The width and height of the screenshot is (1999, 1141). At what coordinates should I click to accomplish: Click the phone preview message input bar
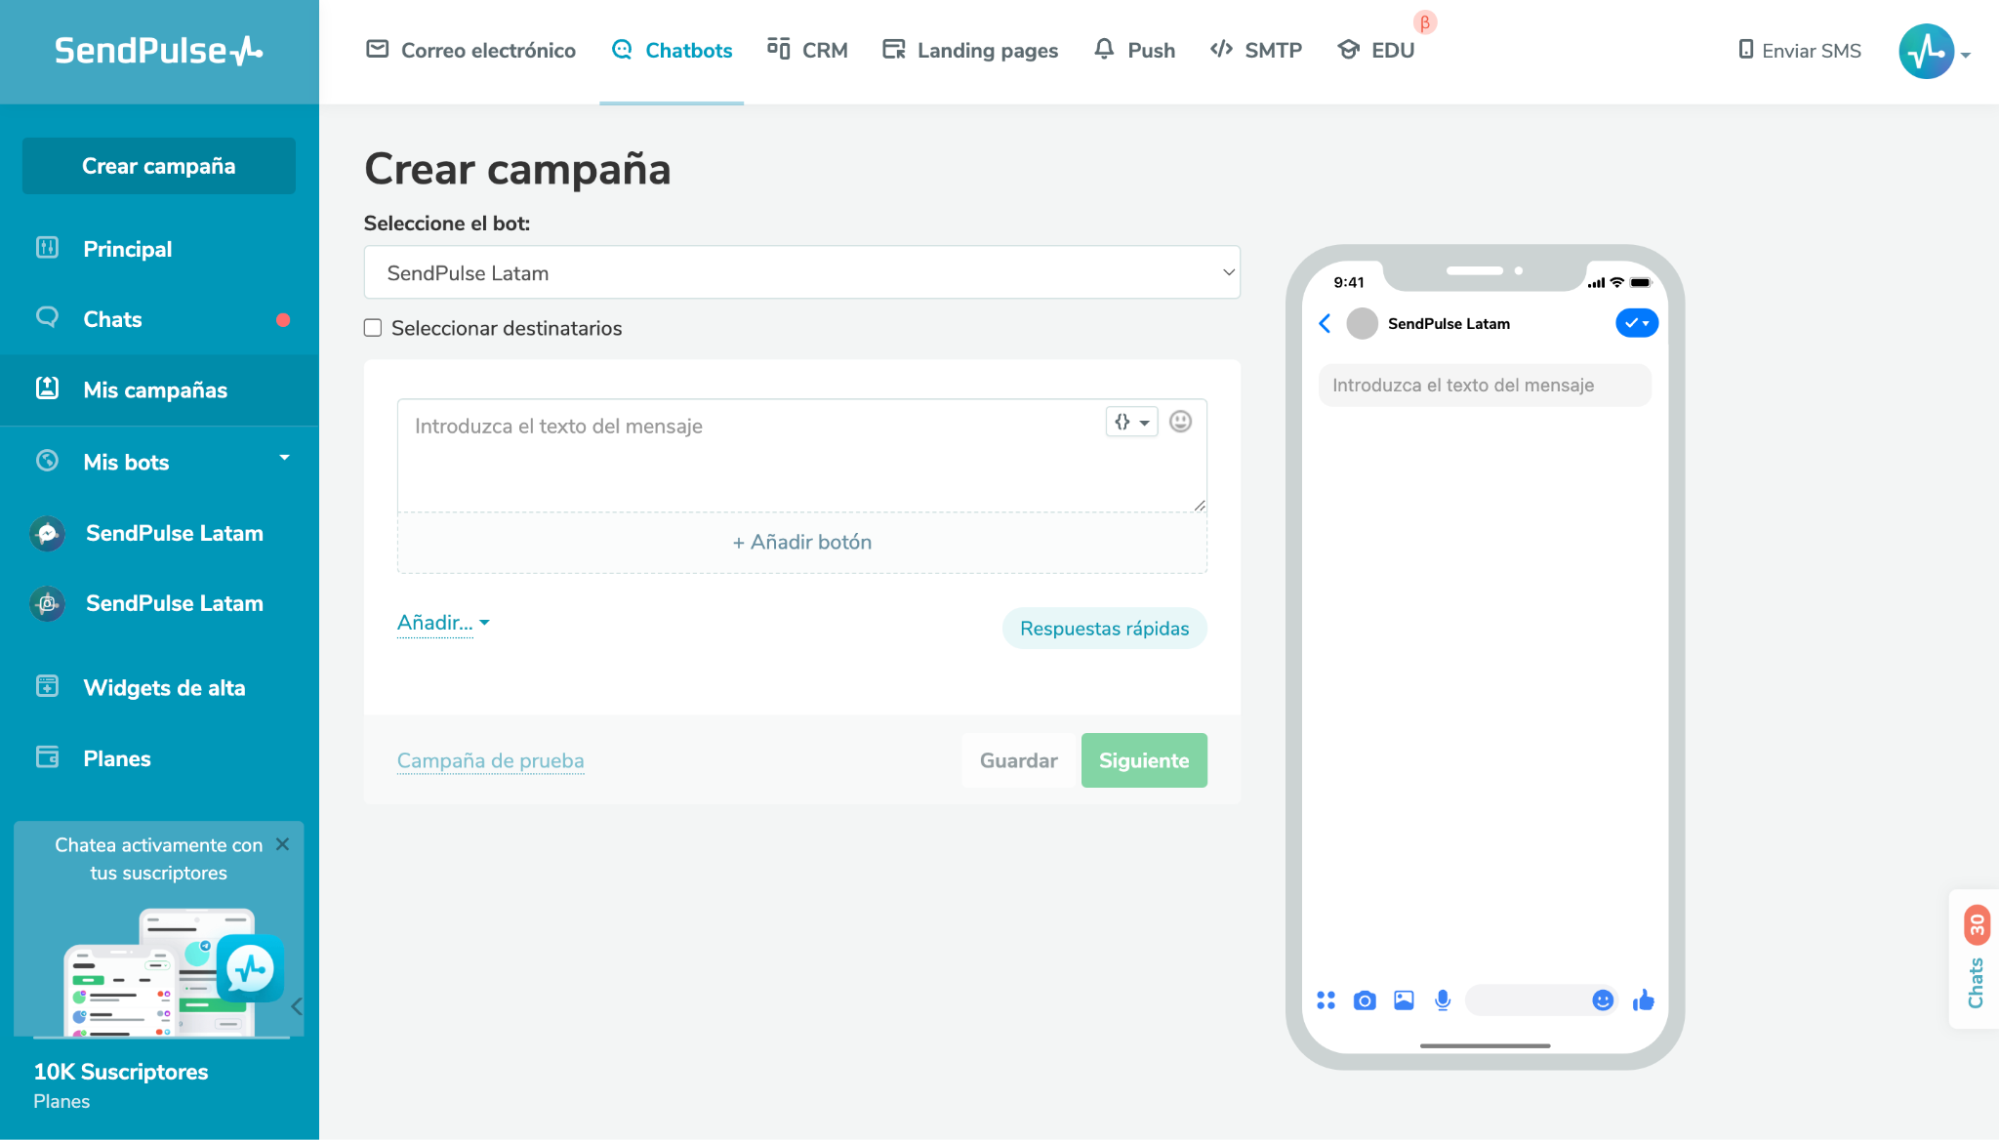(1541, 1000)
